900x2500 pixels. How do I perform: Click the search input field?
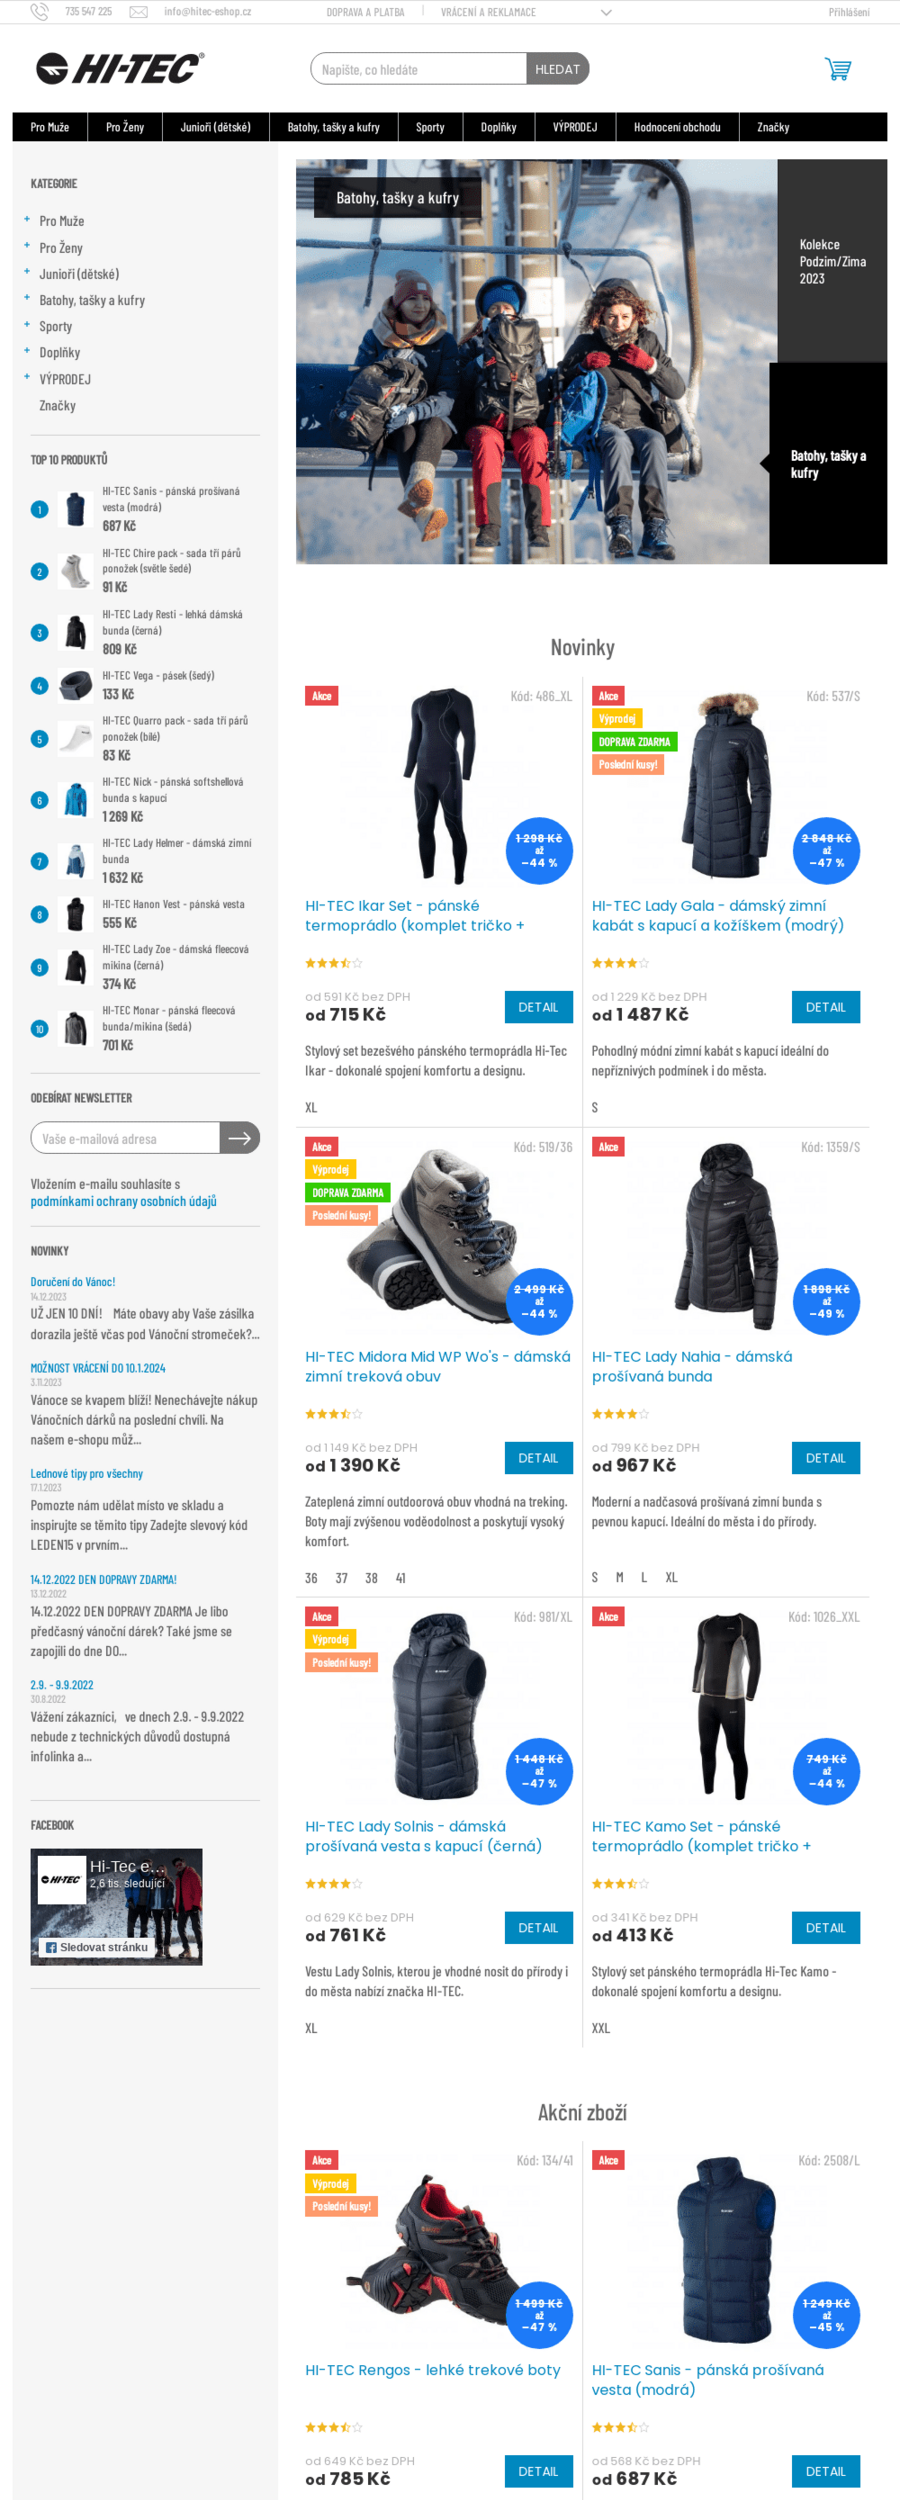[x=419, y=69]
